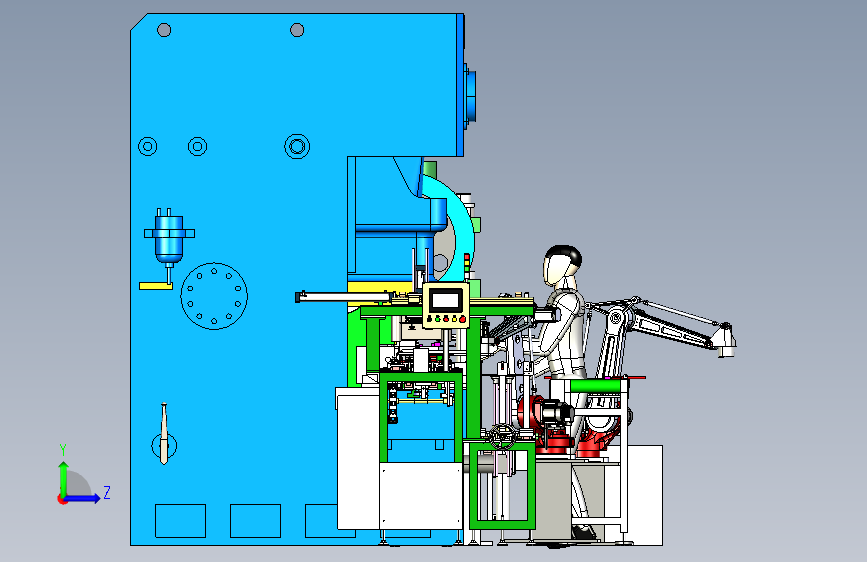Pick the blue lubricator unit on press side
This screenshot has width=867, height=562.
click(169, 237)
